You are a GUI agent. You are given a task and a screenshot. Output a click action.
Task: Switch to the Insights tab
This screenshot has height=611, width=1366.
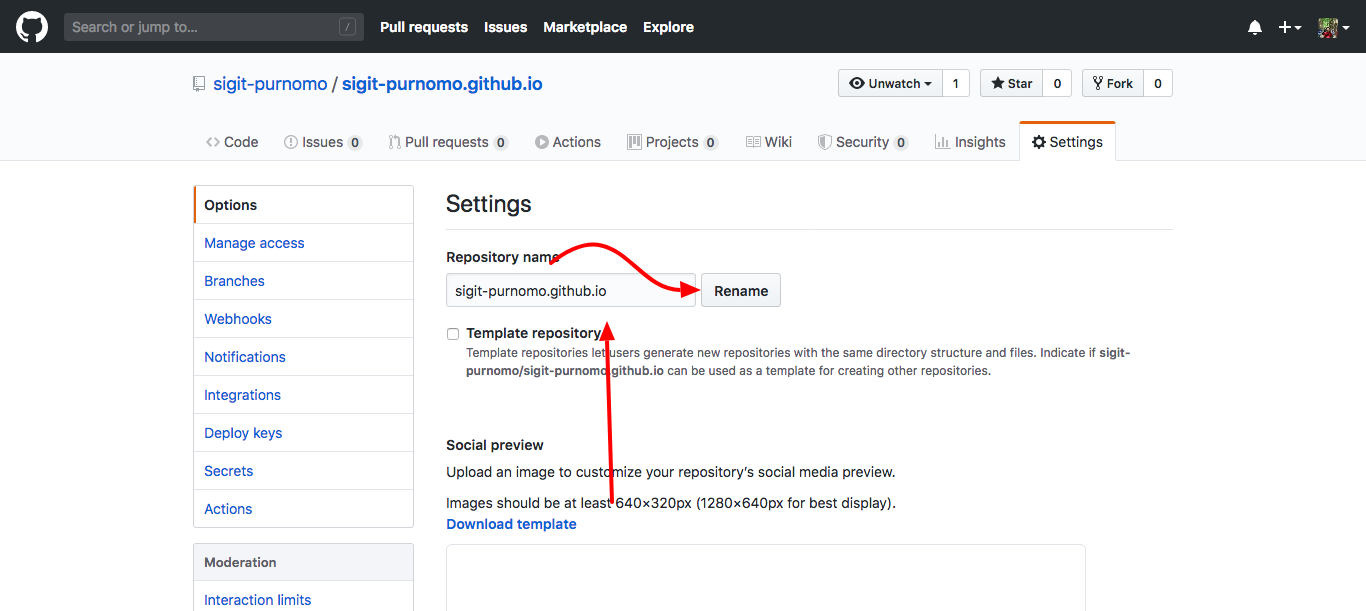(x=970, y=142)
